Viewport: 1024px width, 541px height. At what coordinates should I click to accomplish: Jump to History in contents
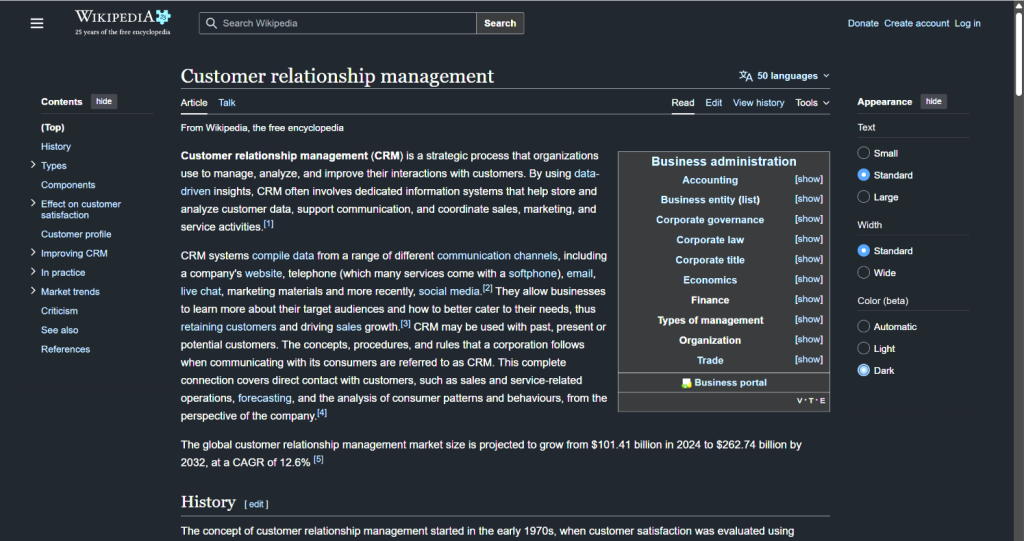pyautogui.click(x=56, y=146)
